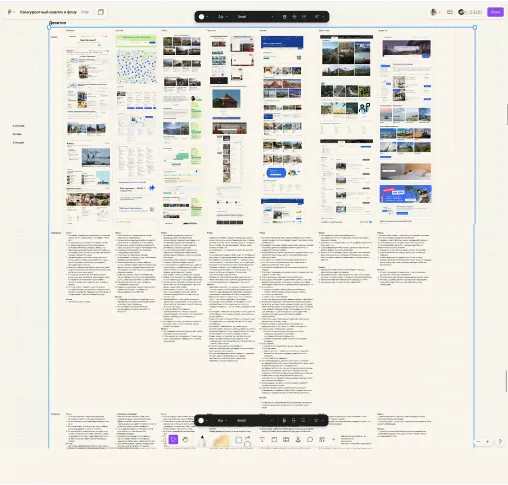
Task: Open the Aa font dropdown in top text toolbar
Action: coord(222,17)
